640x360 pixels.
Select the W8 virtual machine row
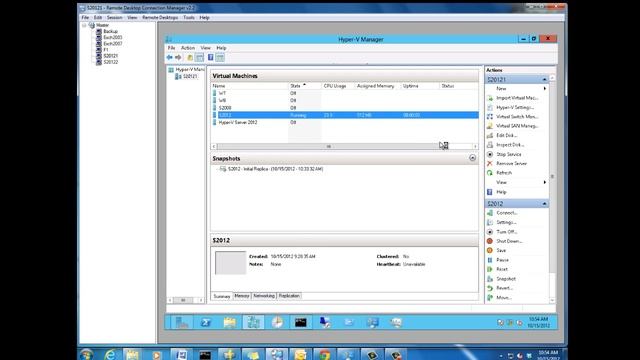coord(345,101)
